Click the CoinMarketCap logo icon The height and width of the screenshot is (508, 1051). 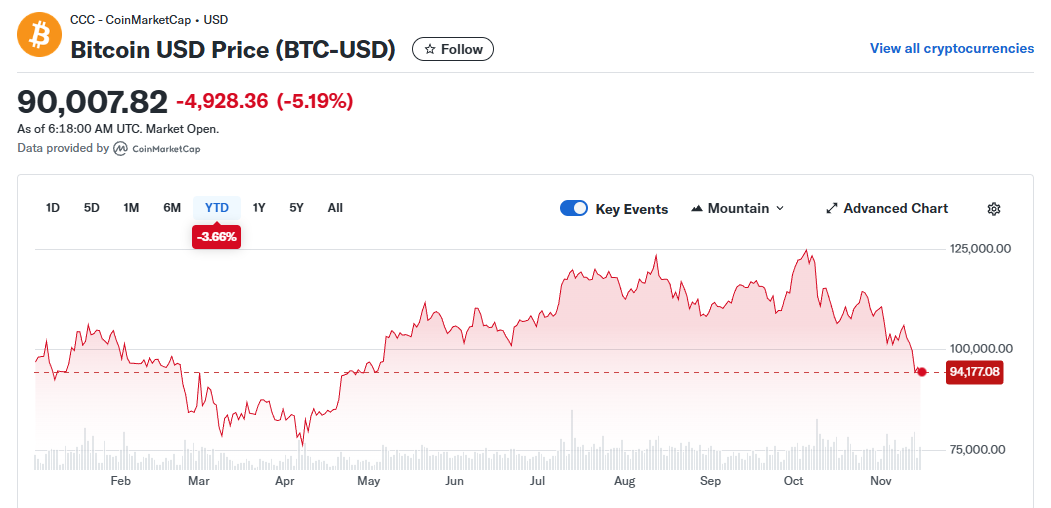coord(120,148)
